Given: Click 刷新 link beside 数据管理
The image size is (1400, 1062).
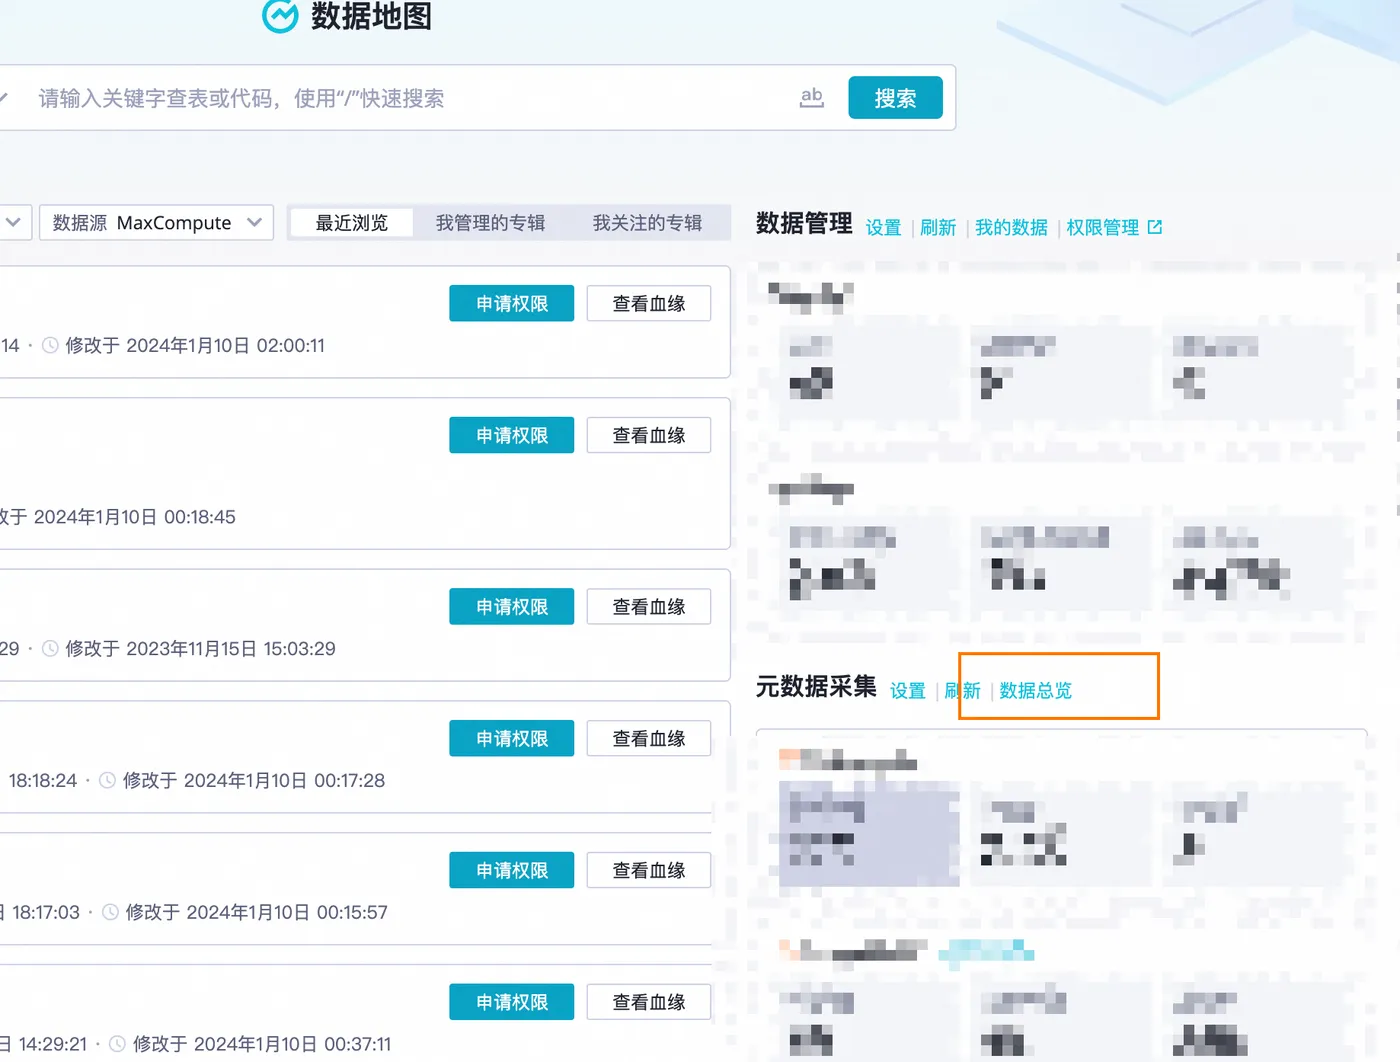Looking at the screenshot, I should click(x=938, y=227).
